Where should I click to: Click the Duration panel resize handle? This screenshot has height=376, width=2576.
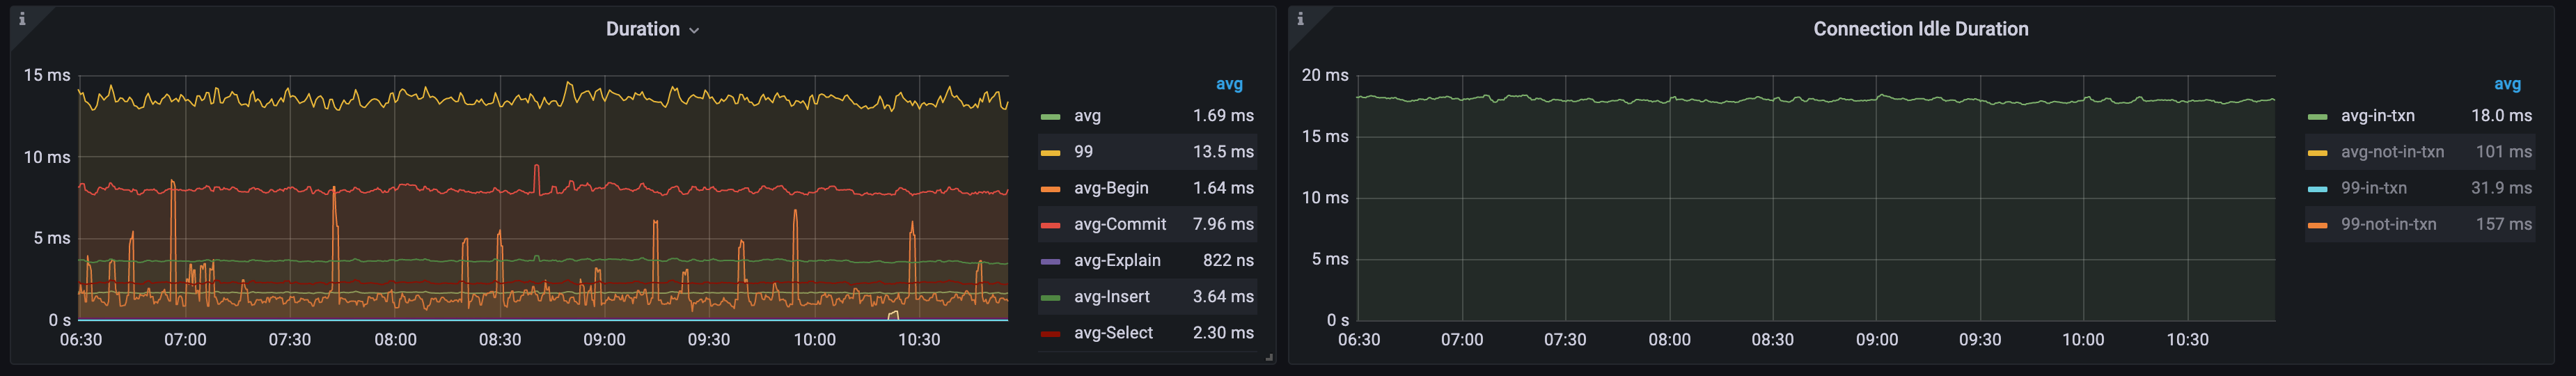click(1269, 357)
